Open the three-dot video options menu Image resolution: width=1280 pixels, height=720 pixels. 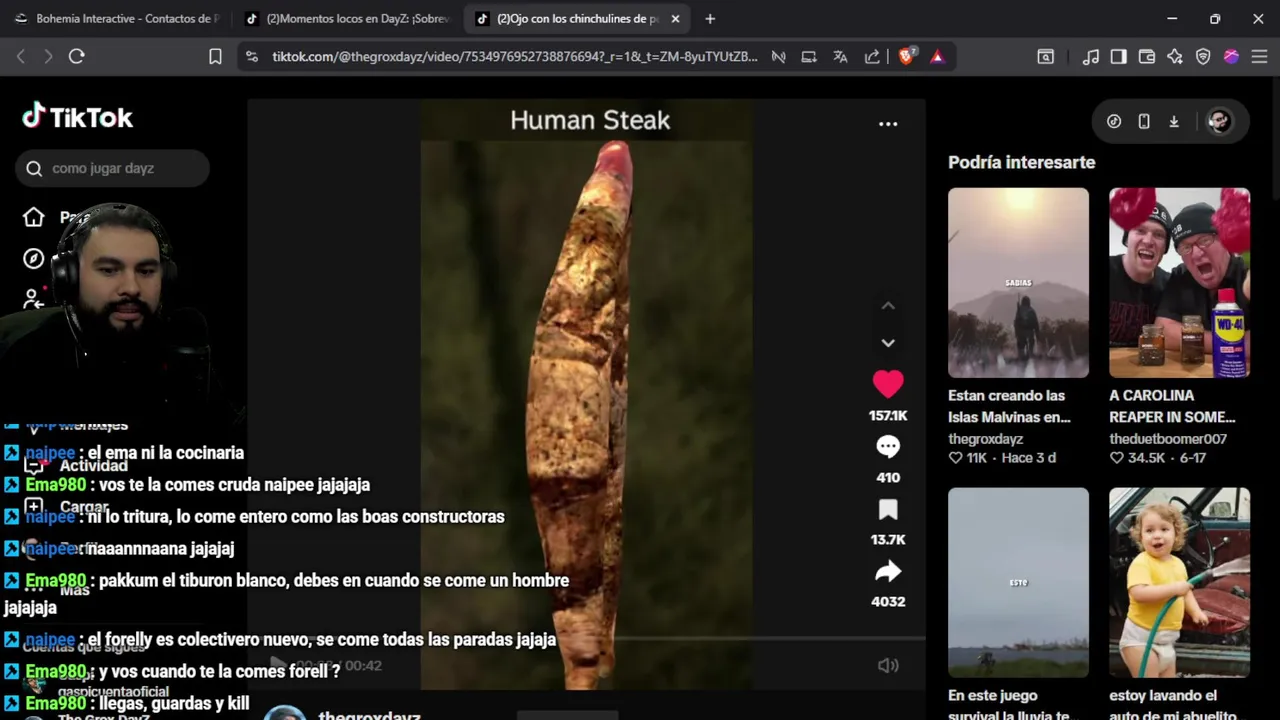pos(888,124)
